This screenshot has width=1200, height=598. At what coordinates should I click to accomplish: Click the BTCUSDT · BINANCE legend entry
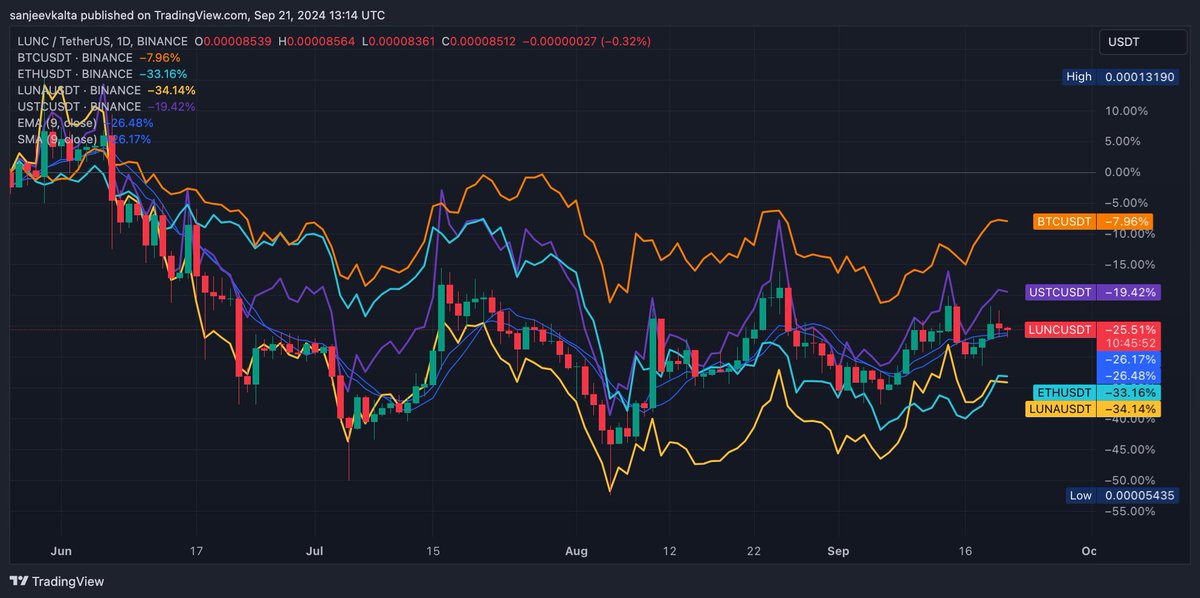(x=99, y=57)
